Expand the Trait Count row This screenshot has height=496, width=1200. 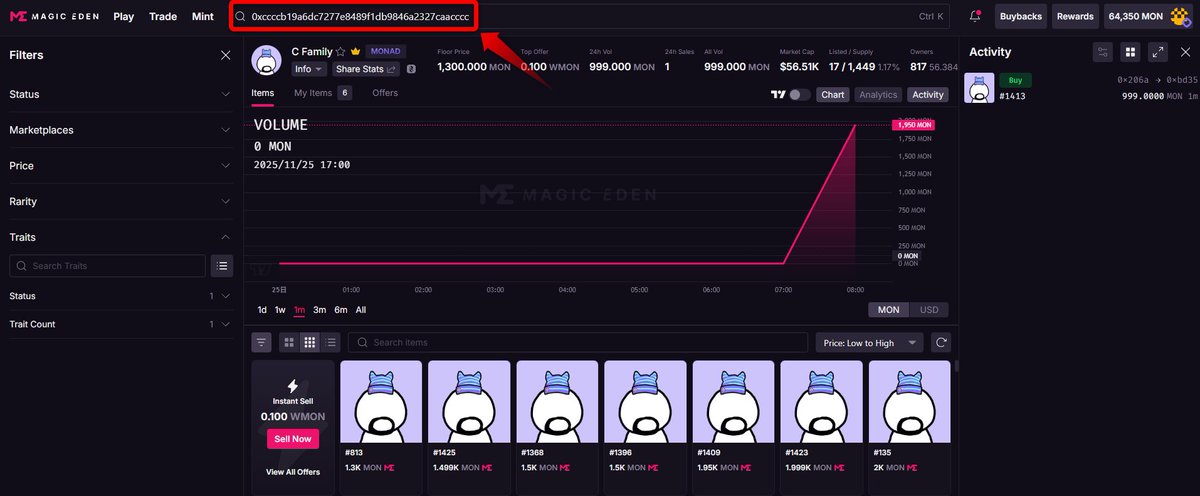(120, 324)
